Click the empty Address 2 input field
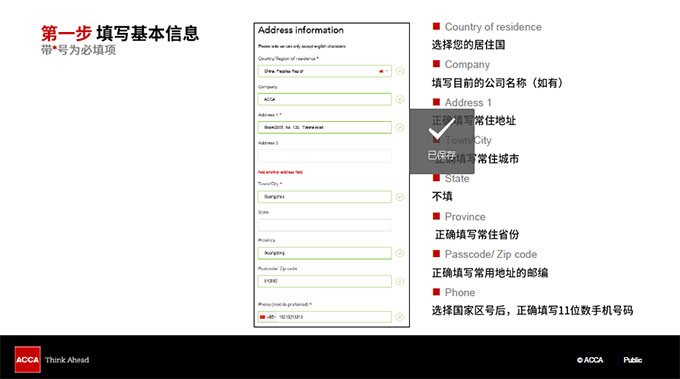 (324, 156)
